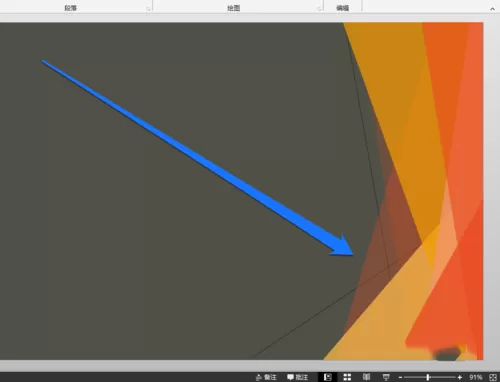The width and height of the screenshot is (500, 382).
Task: Start the slide show from status bar
Action: (386, 377)
